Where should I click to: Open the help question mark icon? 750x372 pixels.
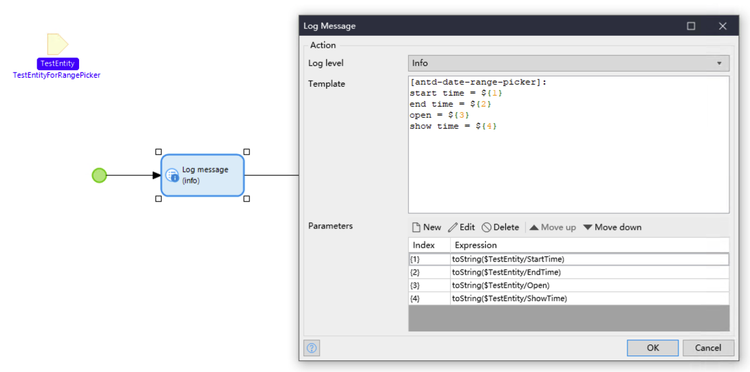(312, 348)
